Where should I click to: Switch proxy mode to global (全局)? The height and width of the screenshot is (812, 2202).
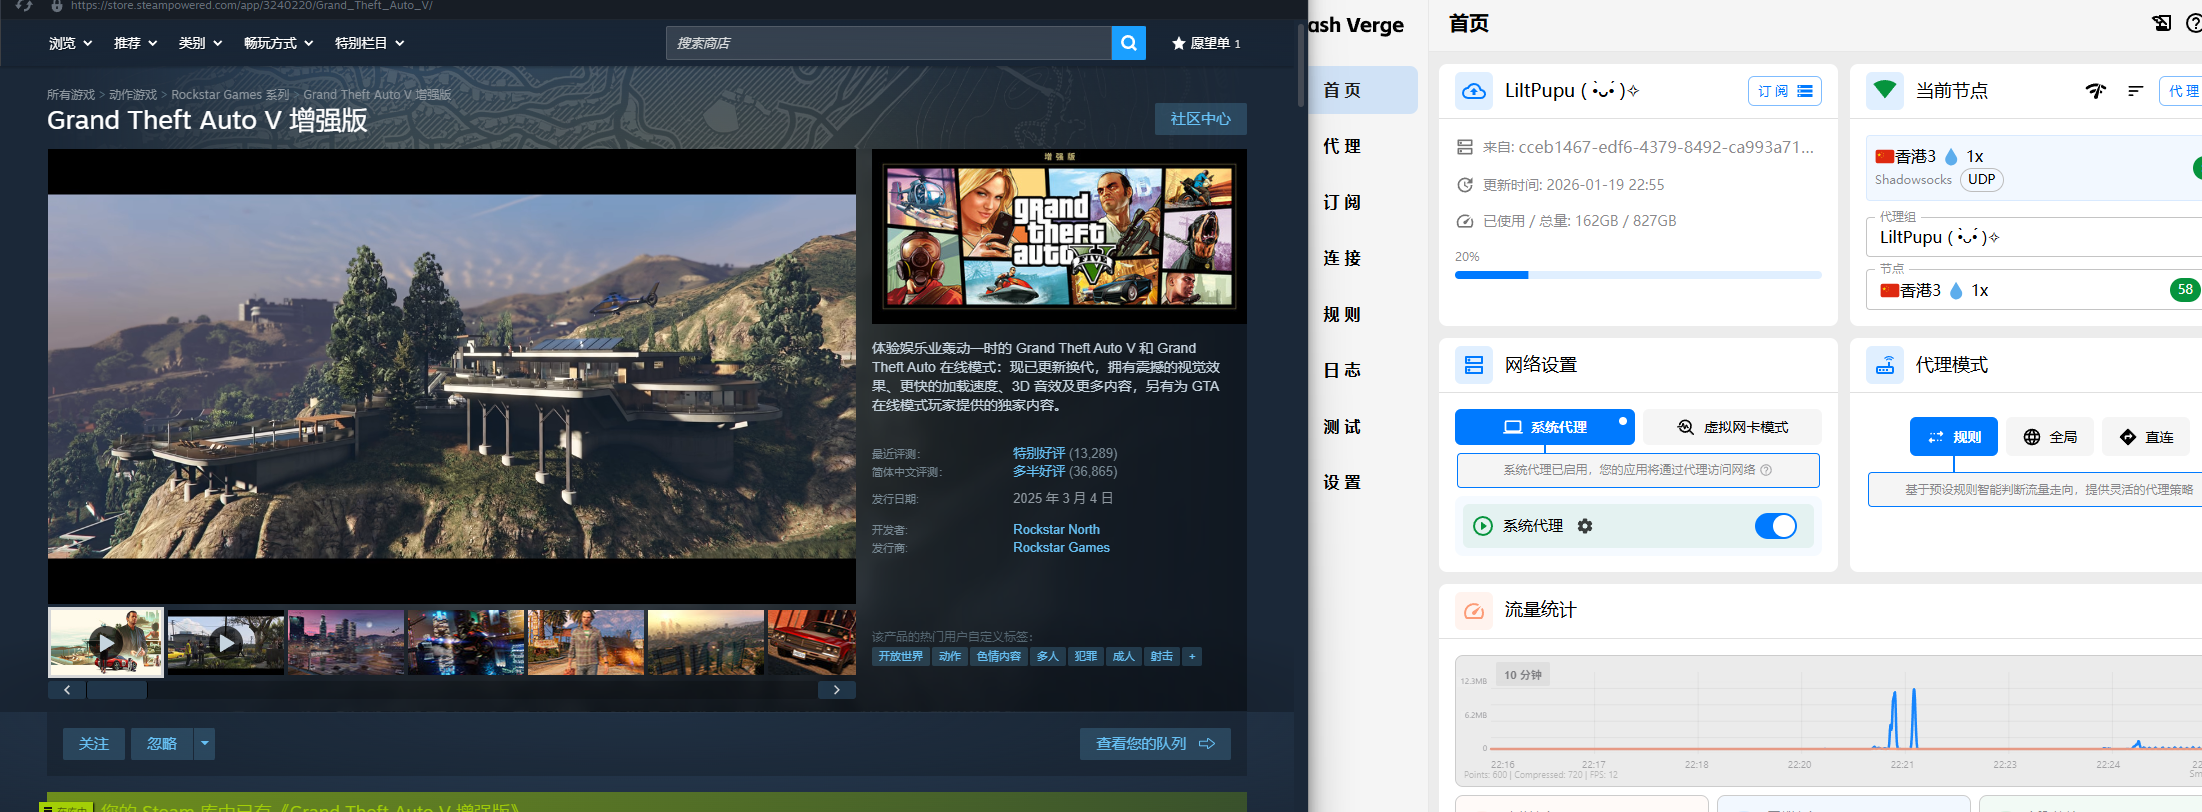tap(2050, 437)
